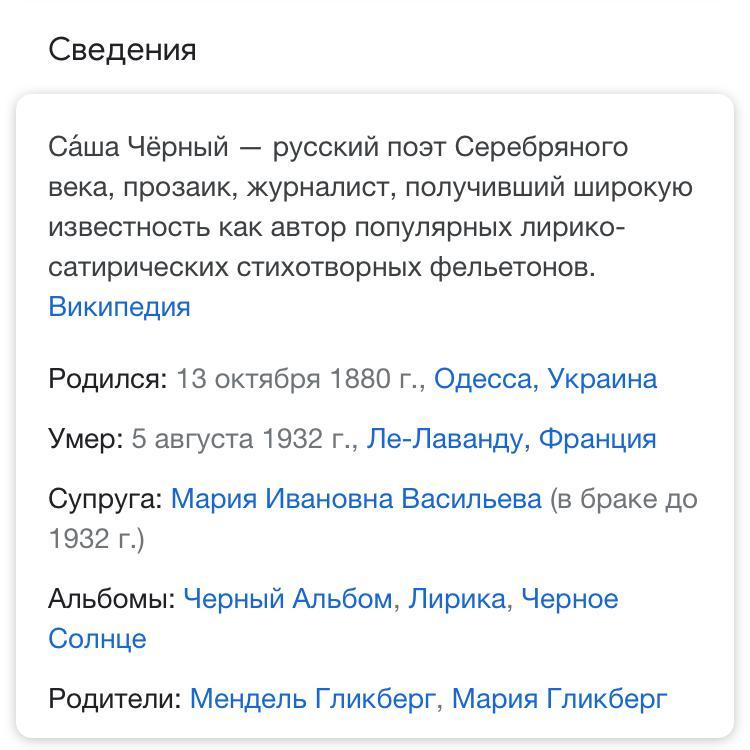This screenshot has height=750, width=750.
Task: Follow the Ле-Лаванду, Франция link
Action: [x=511, y=439]
